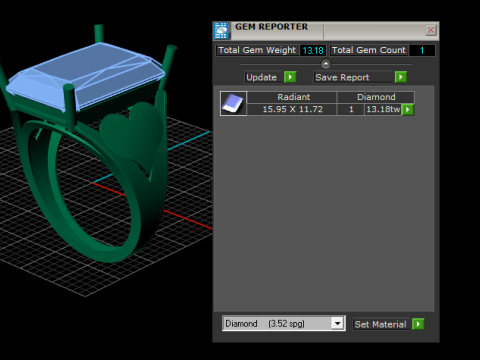The height and width of the screenshot is (360, 480).
Task: Click the 13.18tw weight cell
Action: pos(383,109)
